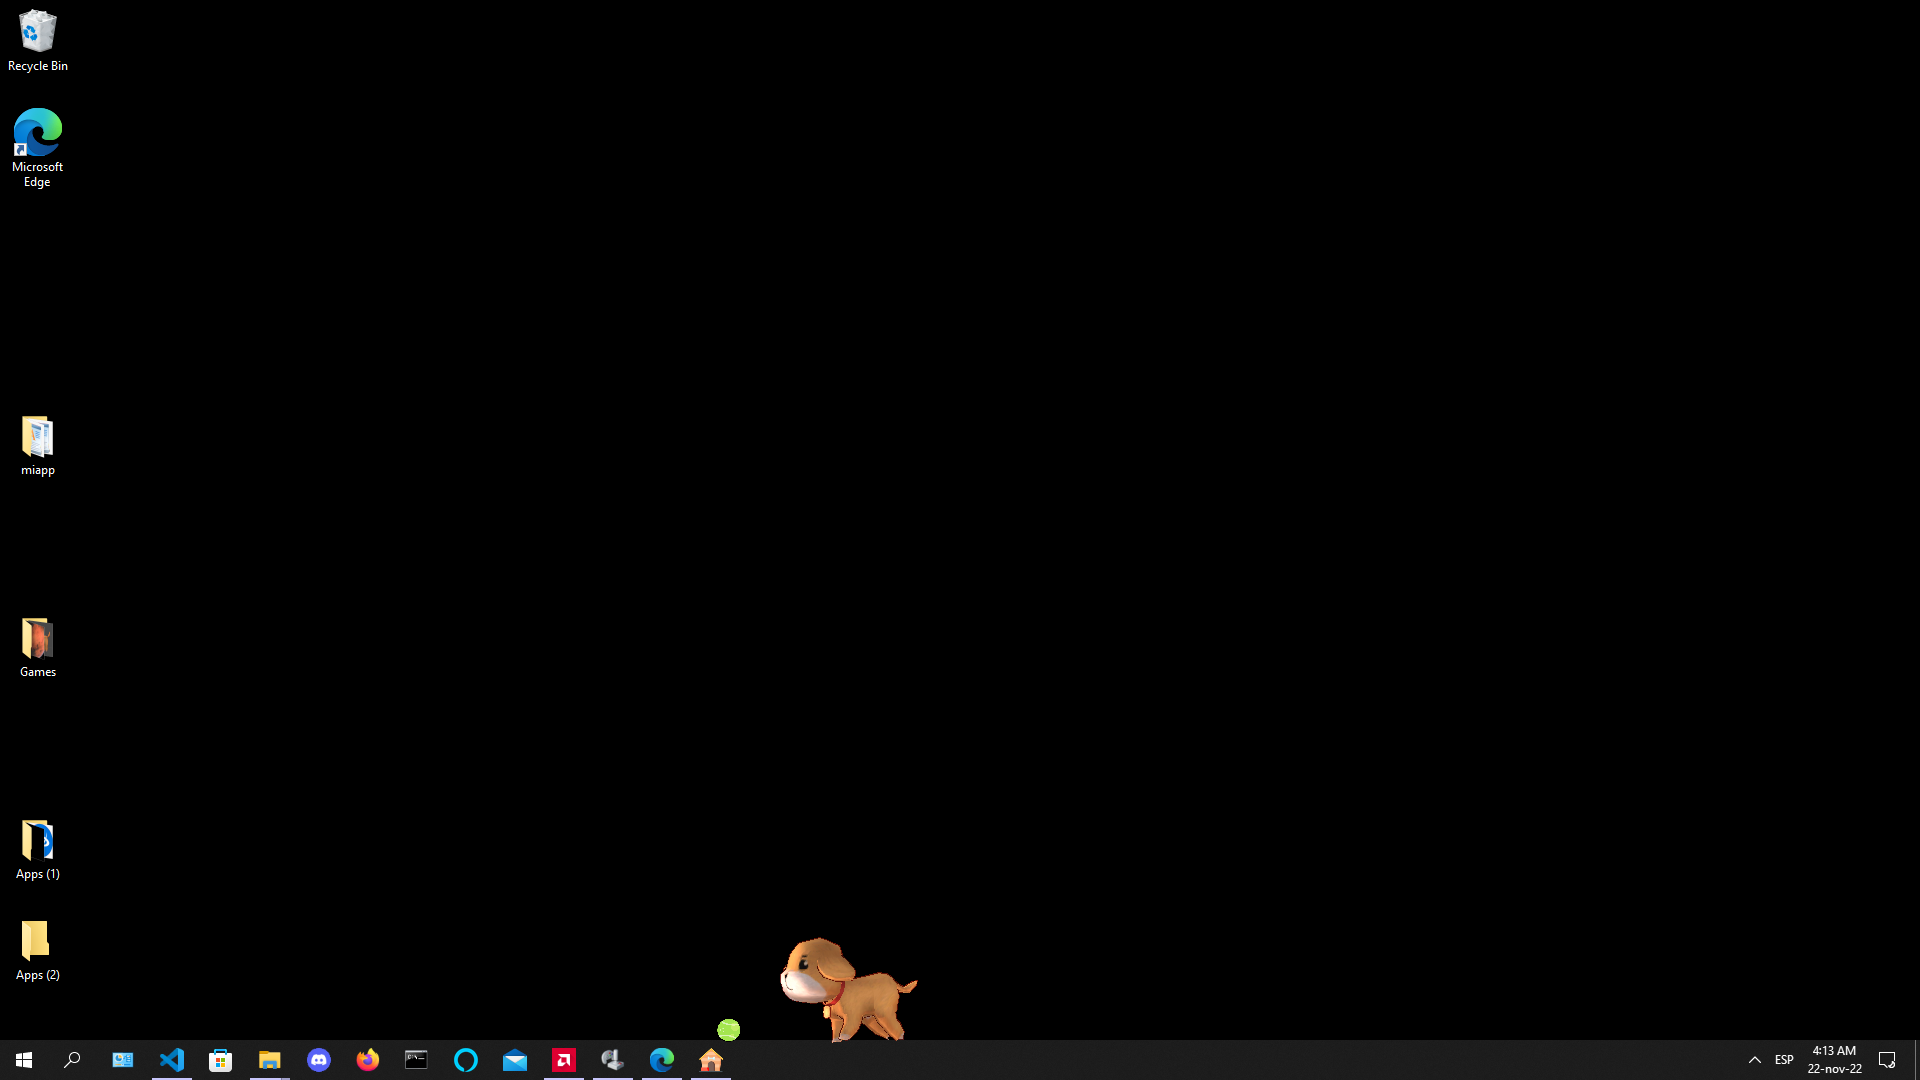Open the Windows Start menu

coord(24,1060)
